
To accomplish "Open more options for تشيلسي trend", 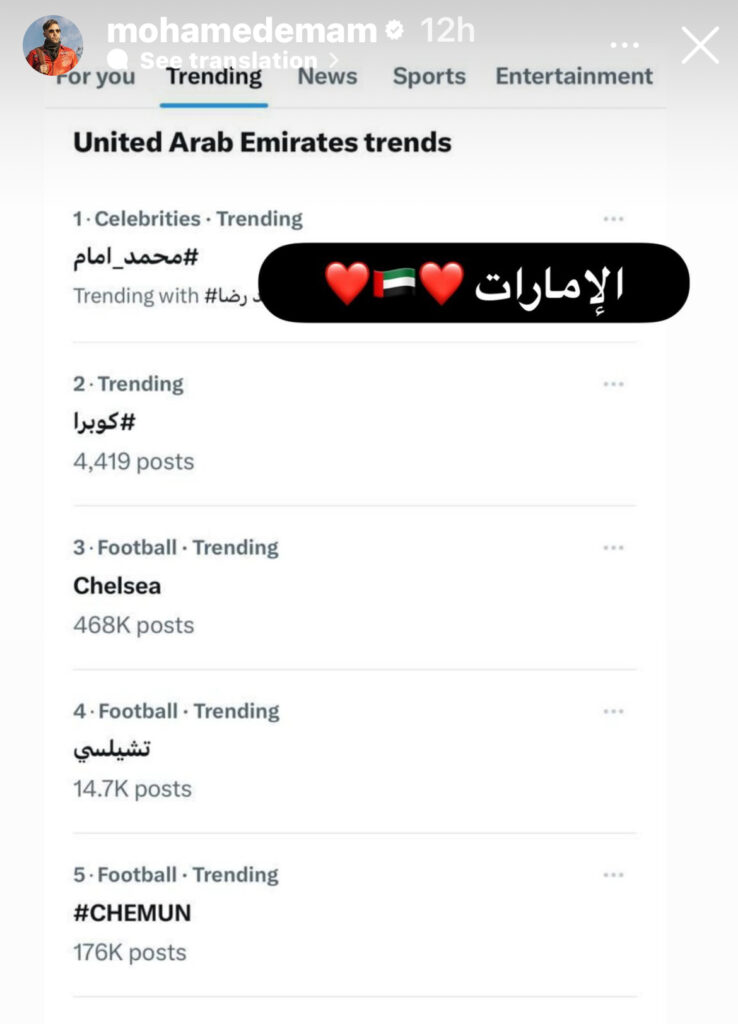I will 613,711.
